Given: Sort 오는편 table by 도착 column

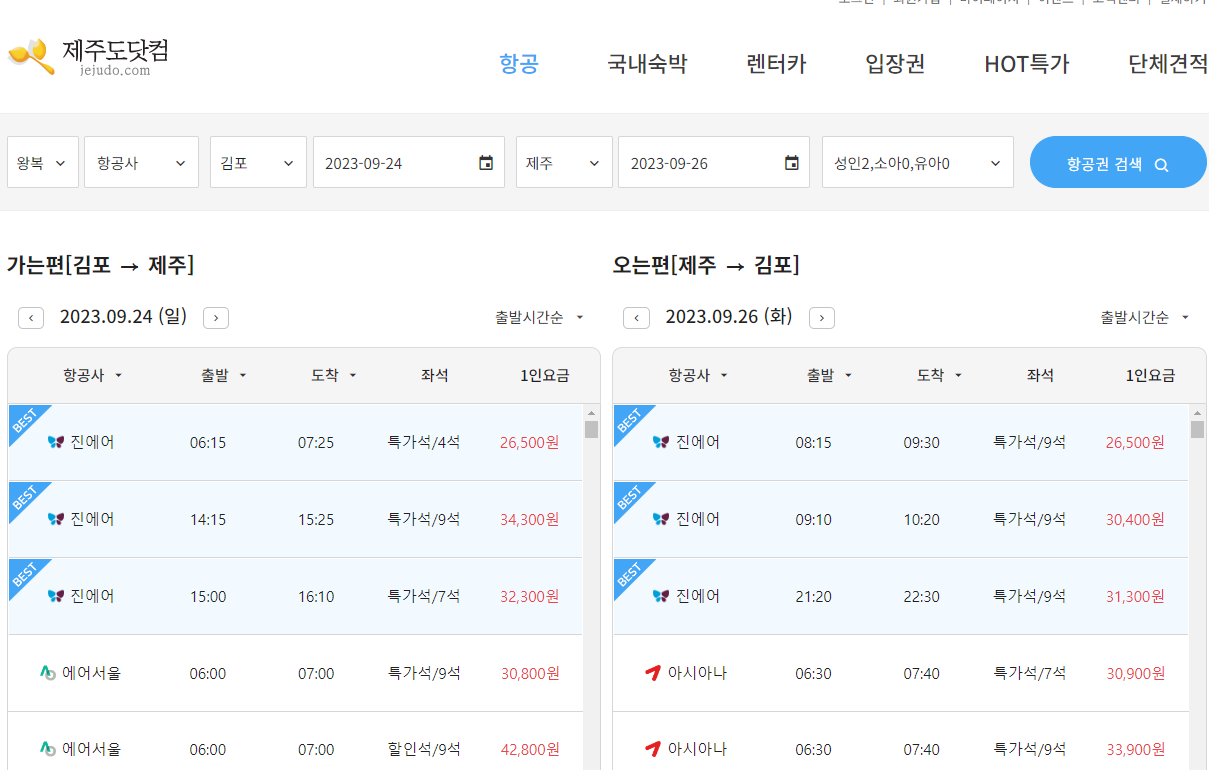Looking at the screenshot, I should tap(940, 375).
